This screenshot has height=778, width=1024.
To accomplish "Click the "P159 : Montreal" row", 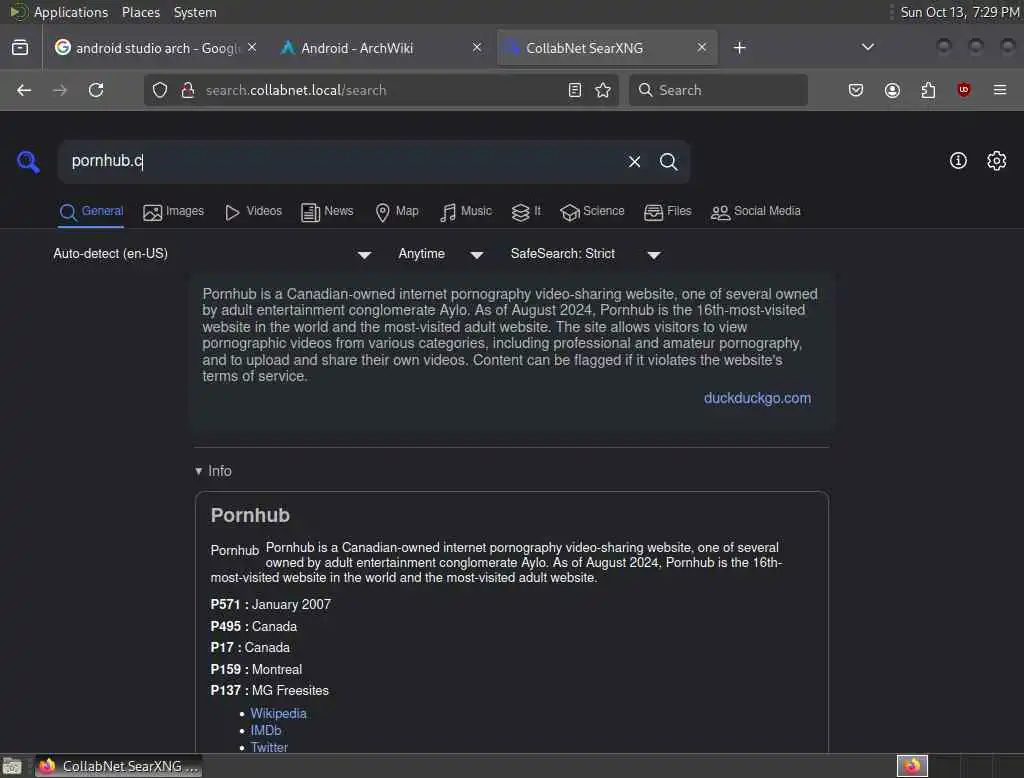I will (x=256, y=670).
